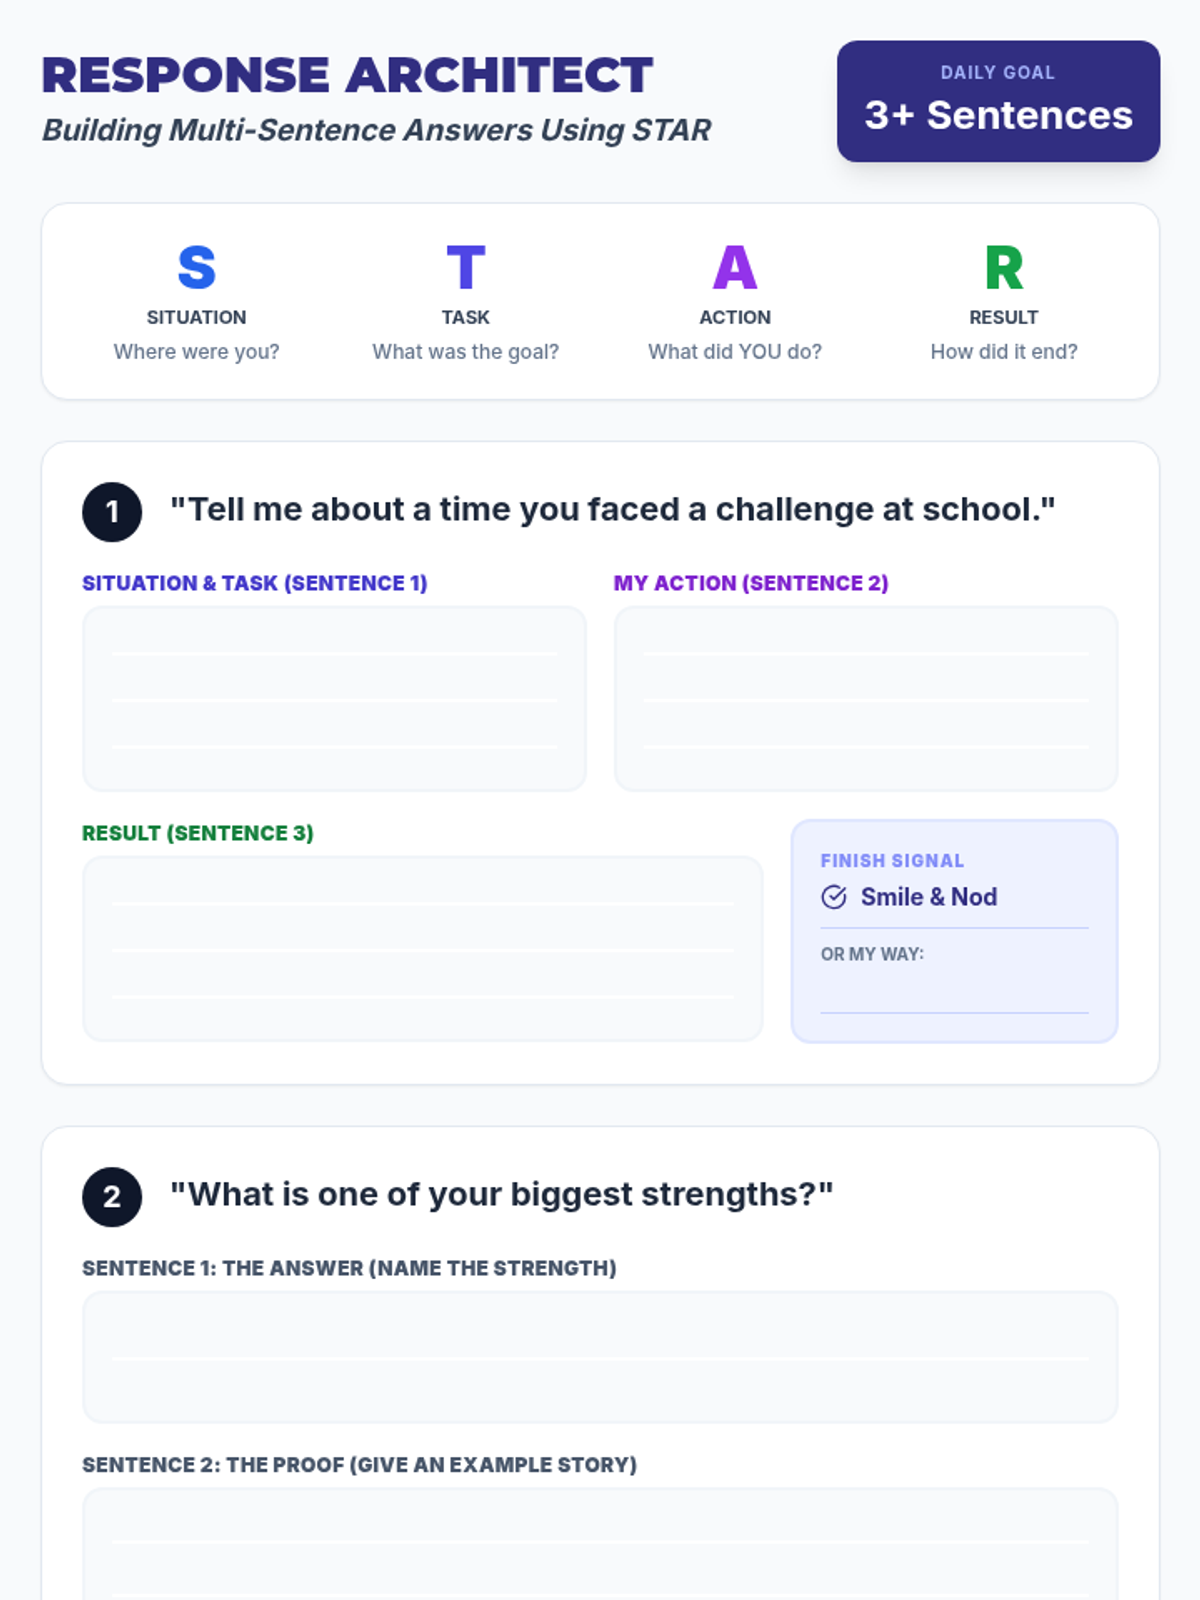Click the number 2 question badge

pyautogui.click(x=112, y=1197)
